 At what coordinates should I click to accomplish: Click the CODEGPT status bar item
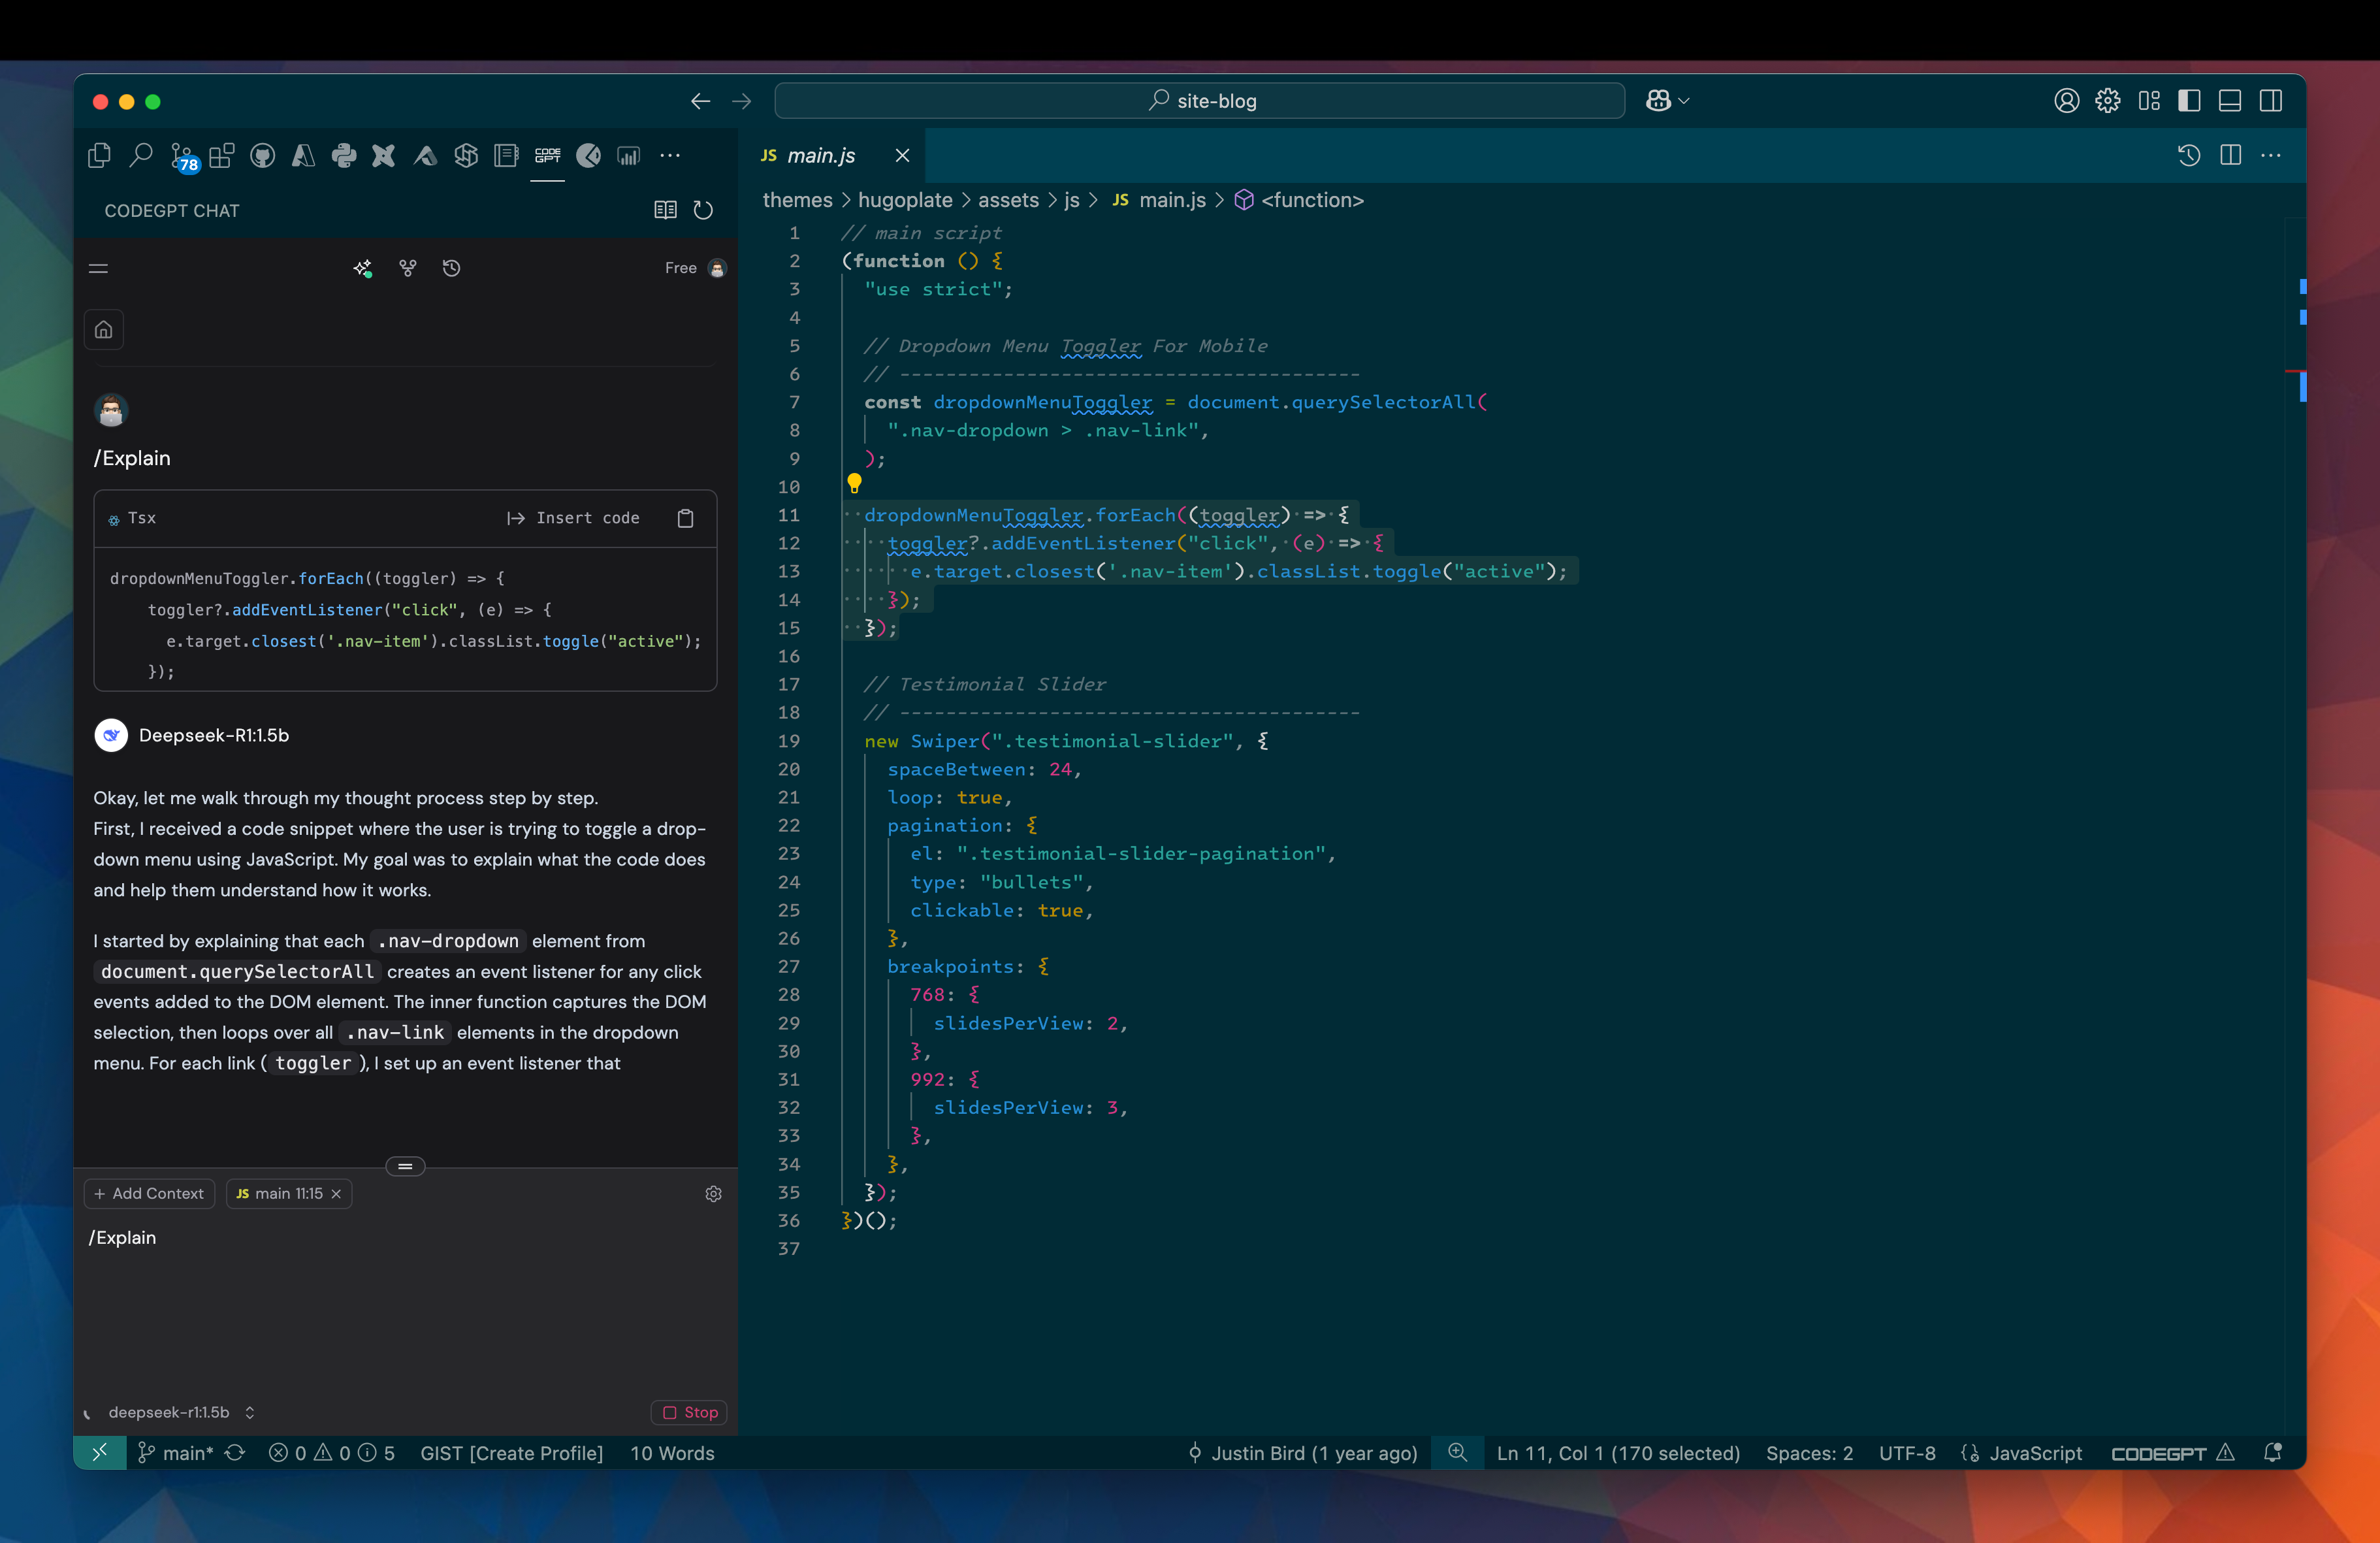(2172, 1453)
